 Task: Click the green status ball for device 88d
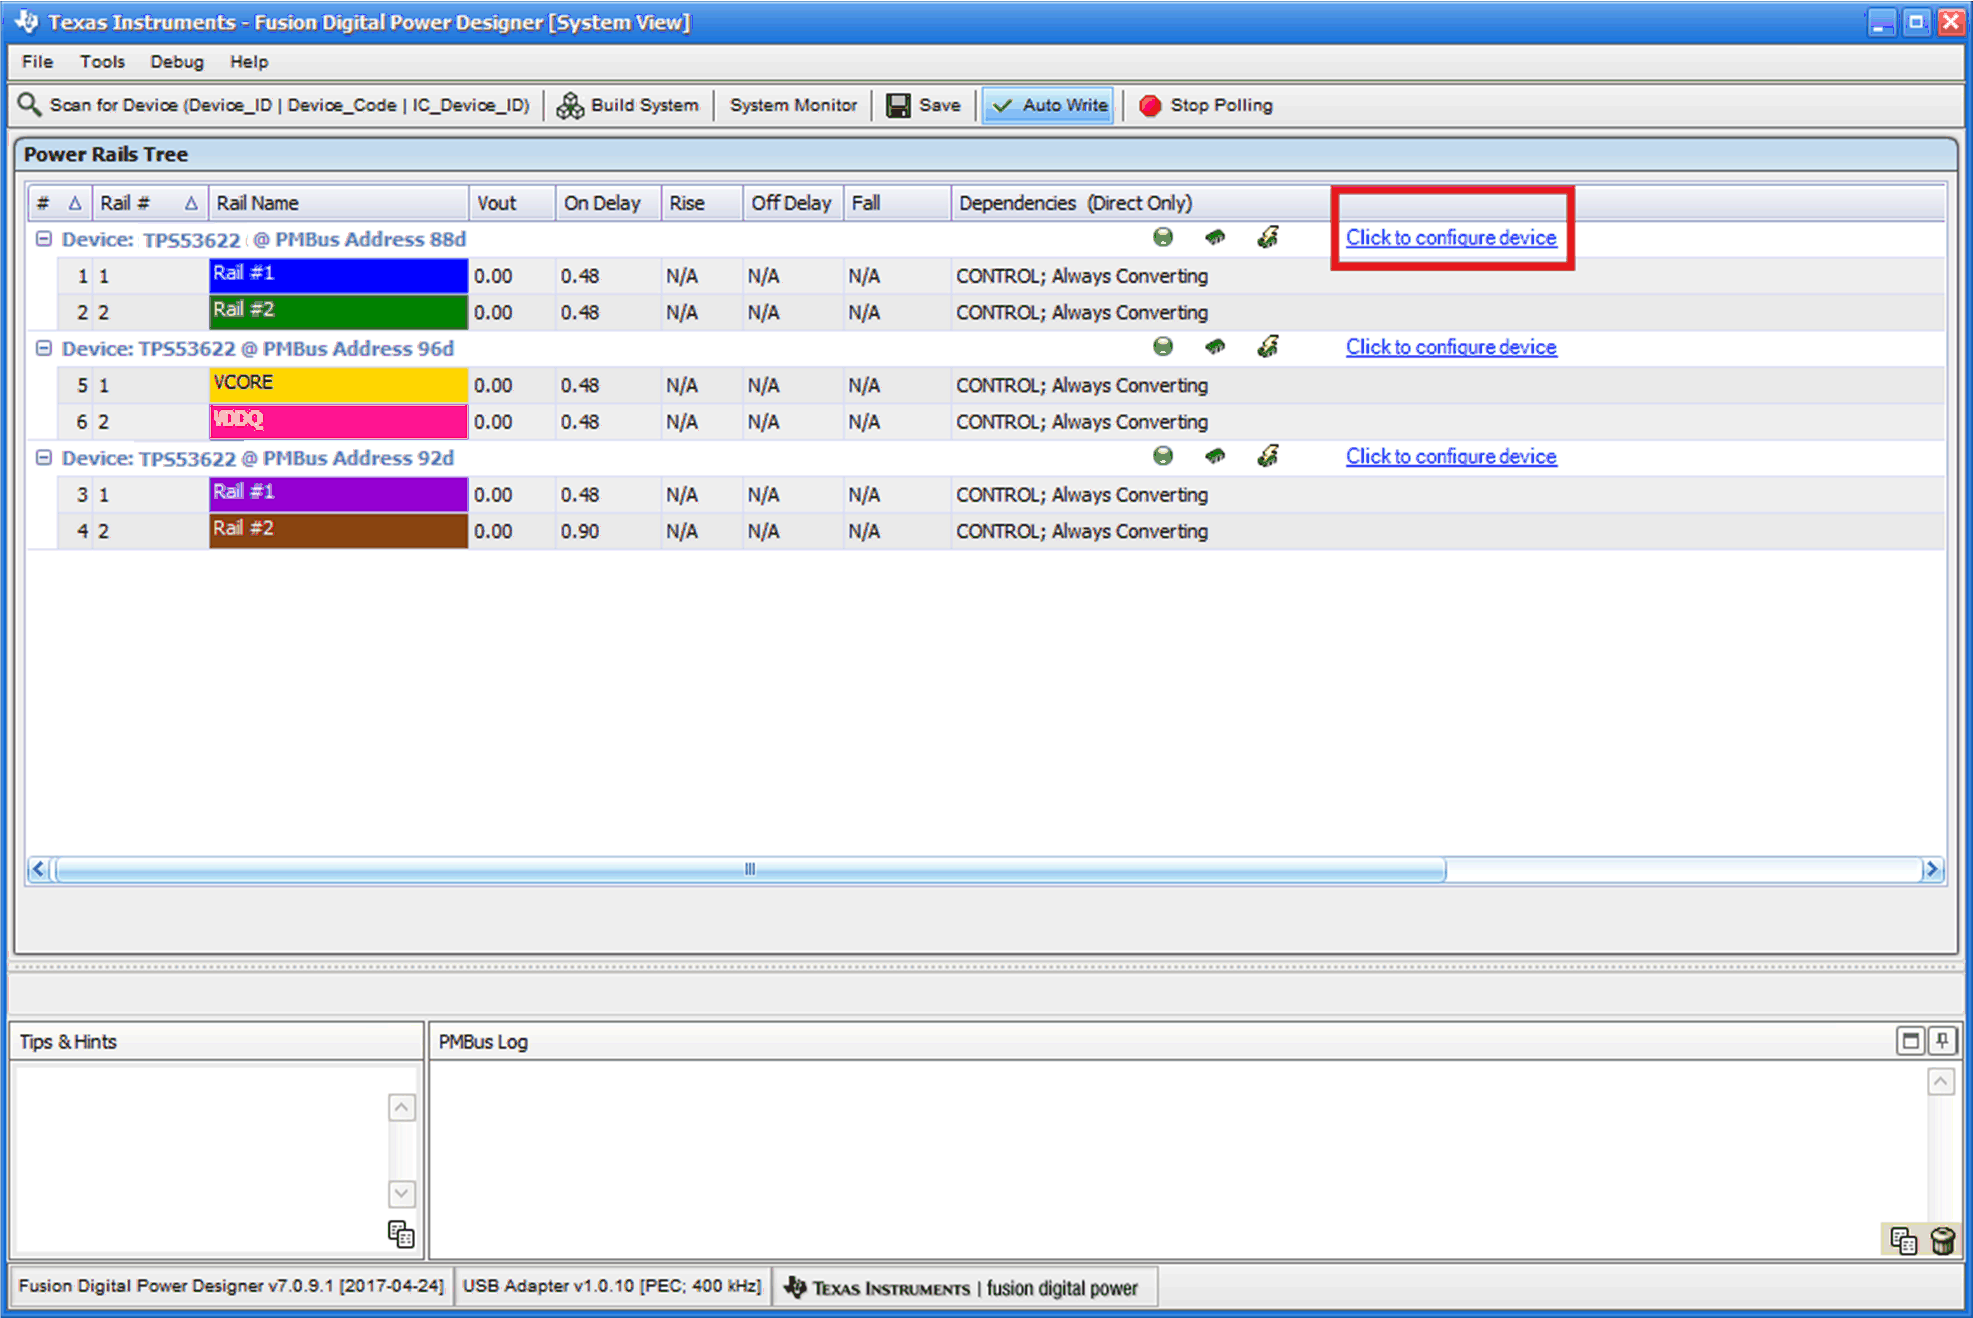[x=1162, y=237]
